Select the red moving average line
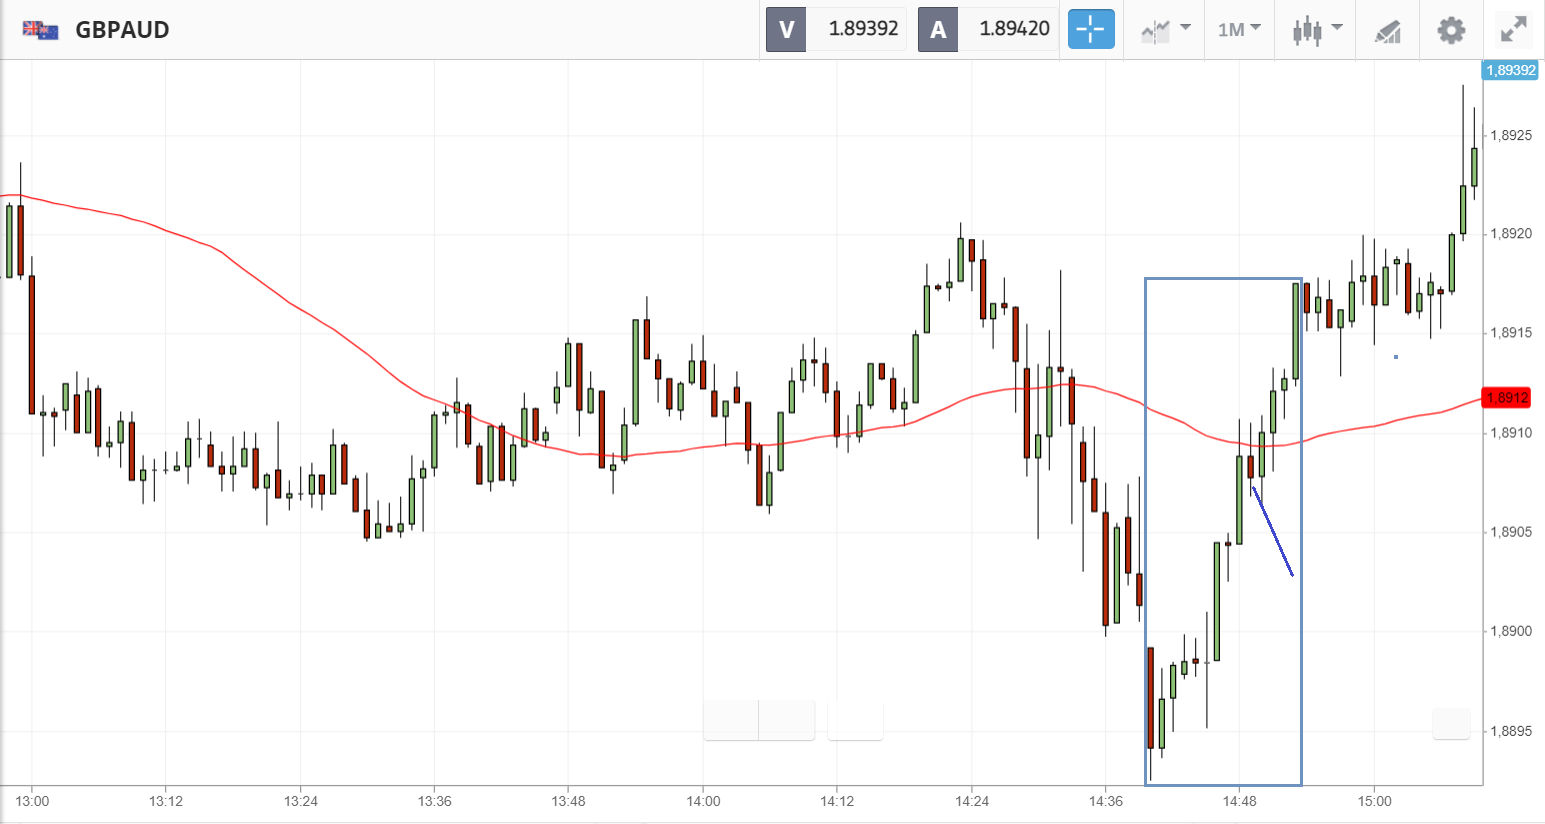This screenshot has width=1545, height=824. click(300, 306)
